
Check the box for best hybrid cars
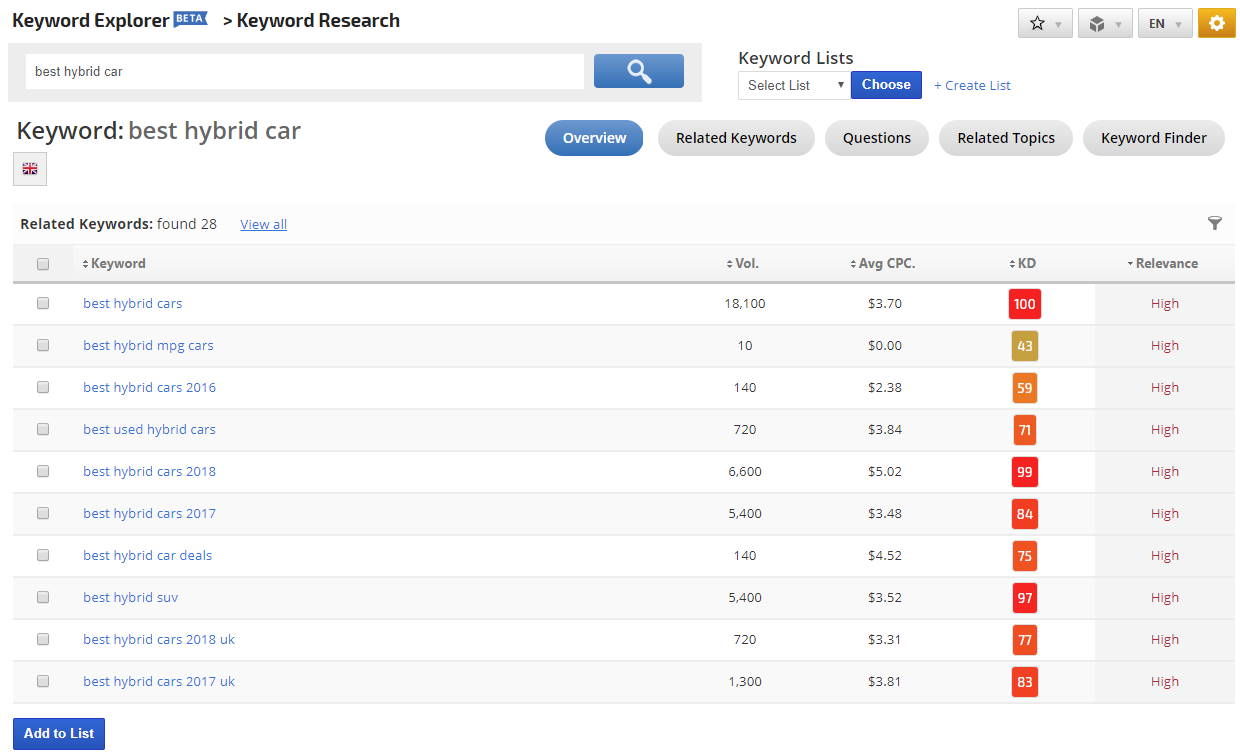tap(43, 303)
